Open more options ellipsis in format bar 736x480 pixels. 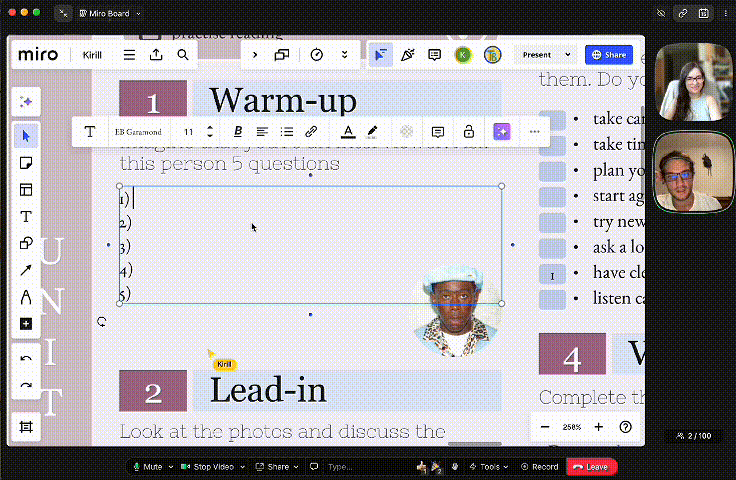(x=534, y=132)
